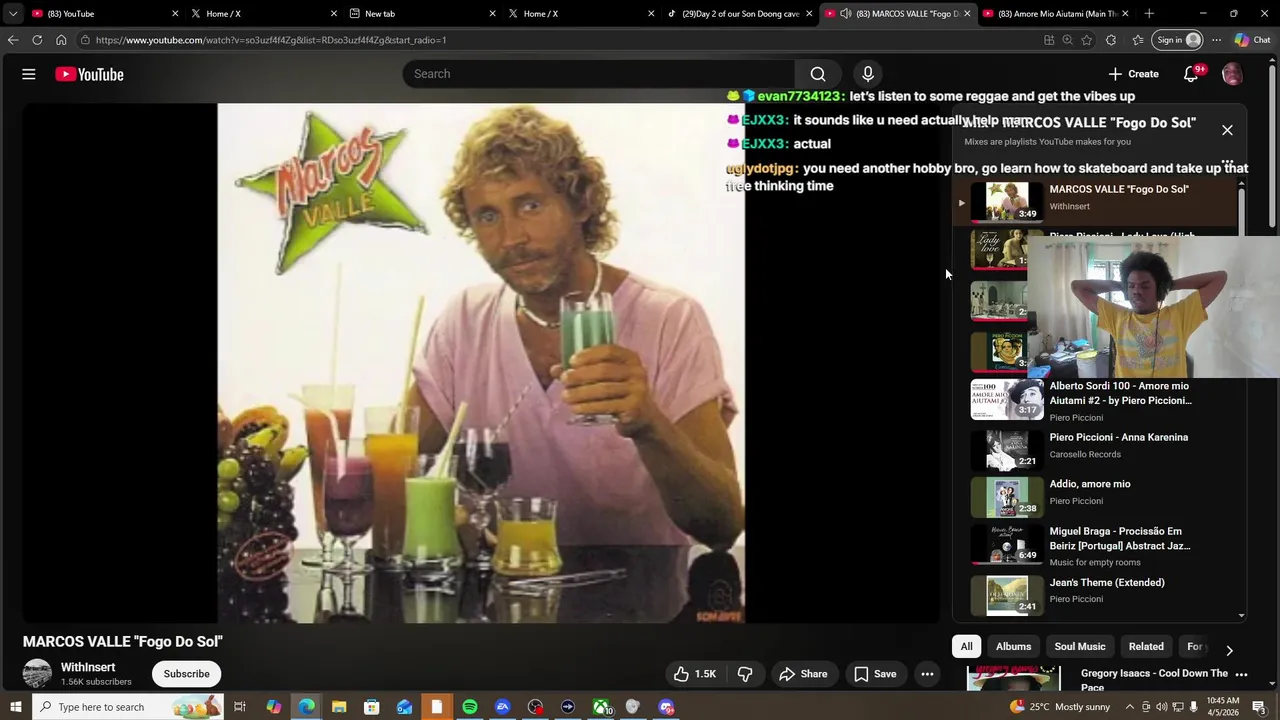Zoom icon in the address bar
Screen dimensions: 1280x720
point(1067,40)
